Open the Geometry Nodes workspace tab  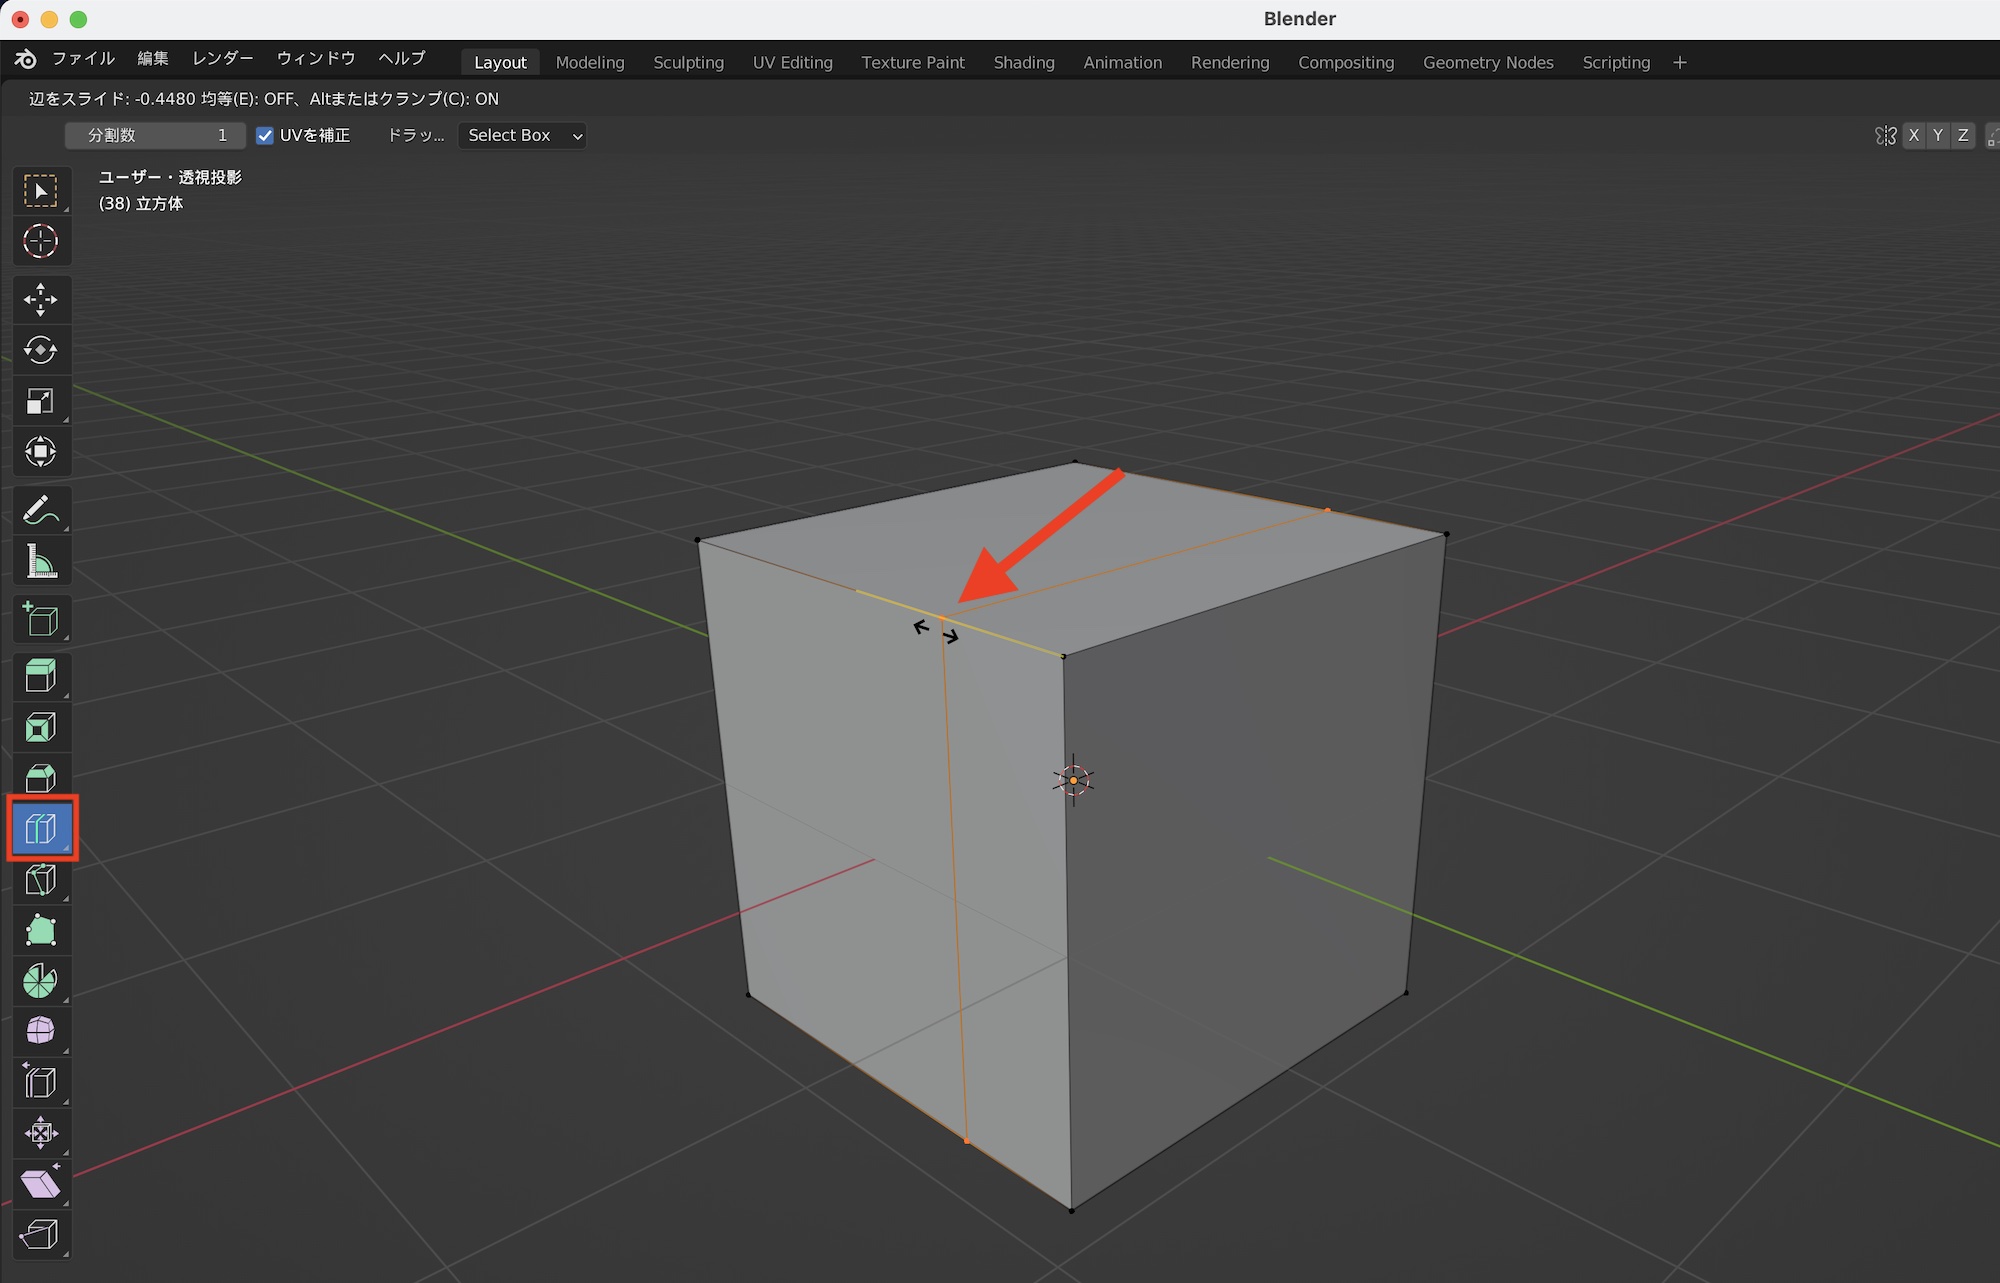pyautogui.click(x=1487, y=63)
